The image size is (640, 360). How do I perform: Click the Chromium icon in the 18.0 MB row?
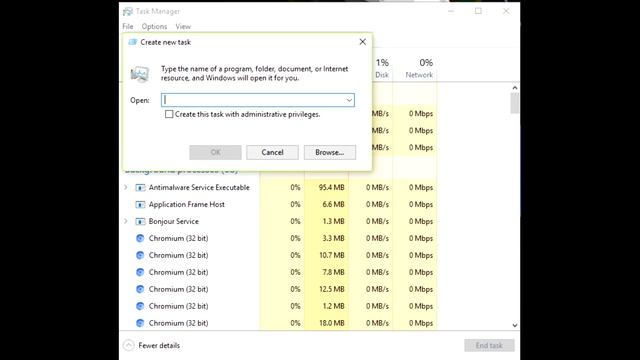140,323
